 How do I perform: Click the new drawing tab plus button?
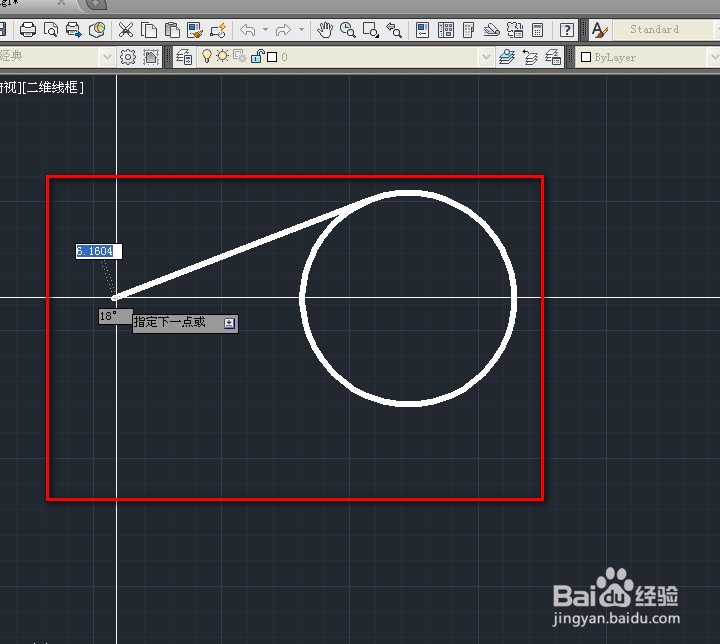96,4
